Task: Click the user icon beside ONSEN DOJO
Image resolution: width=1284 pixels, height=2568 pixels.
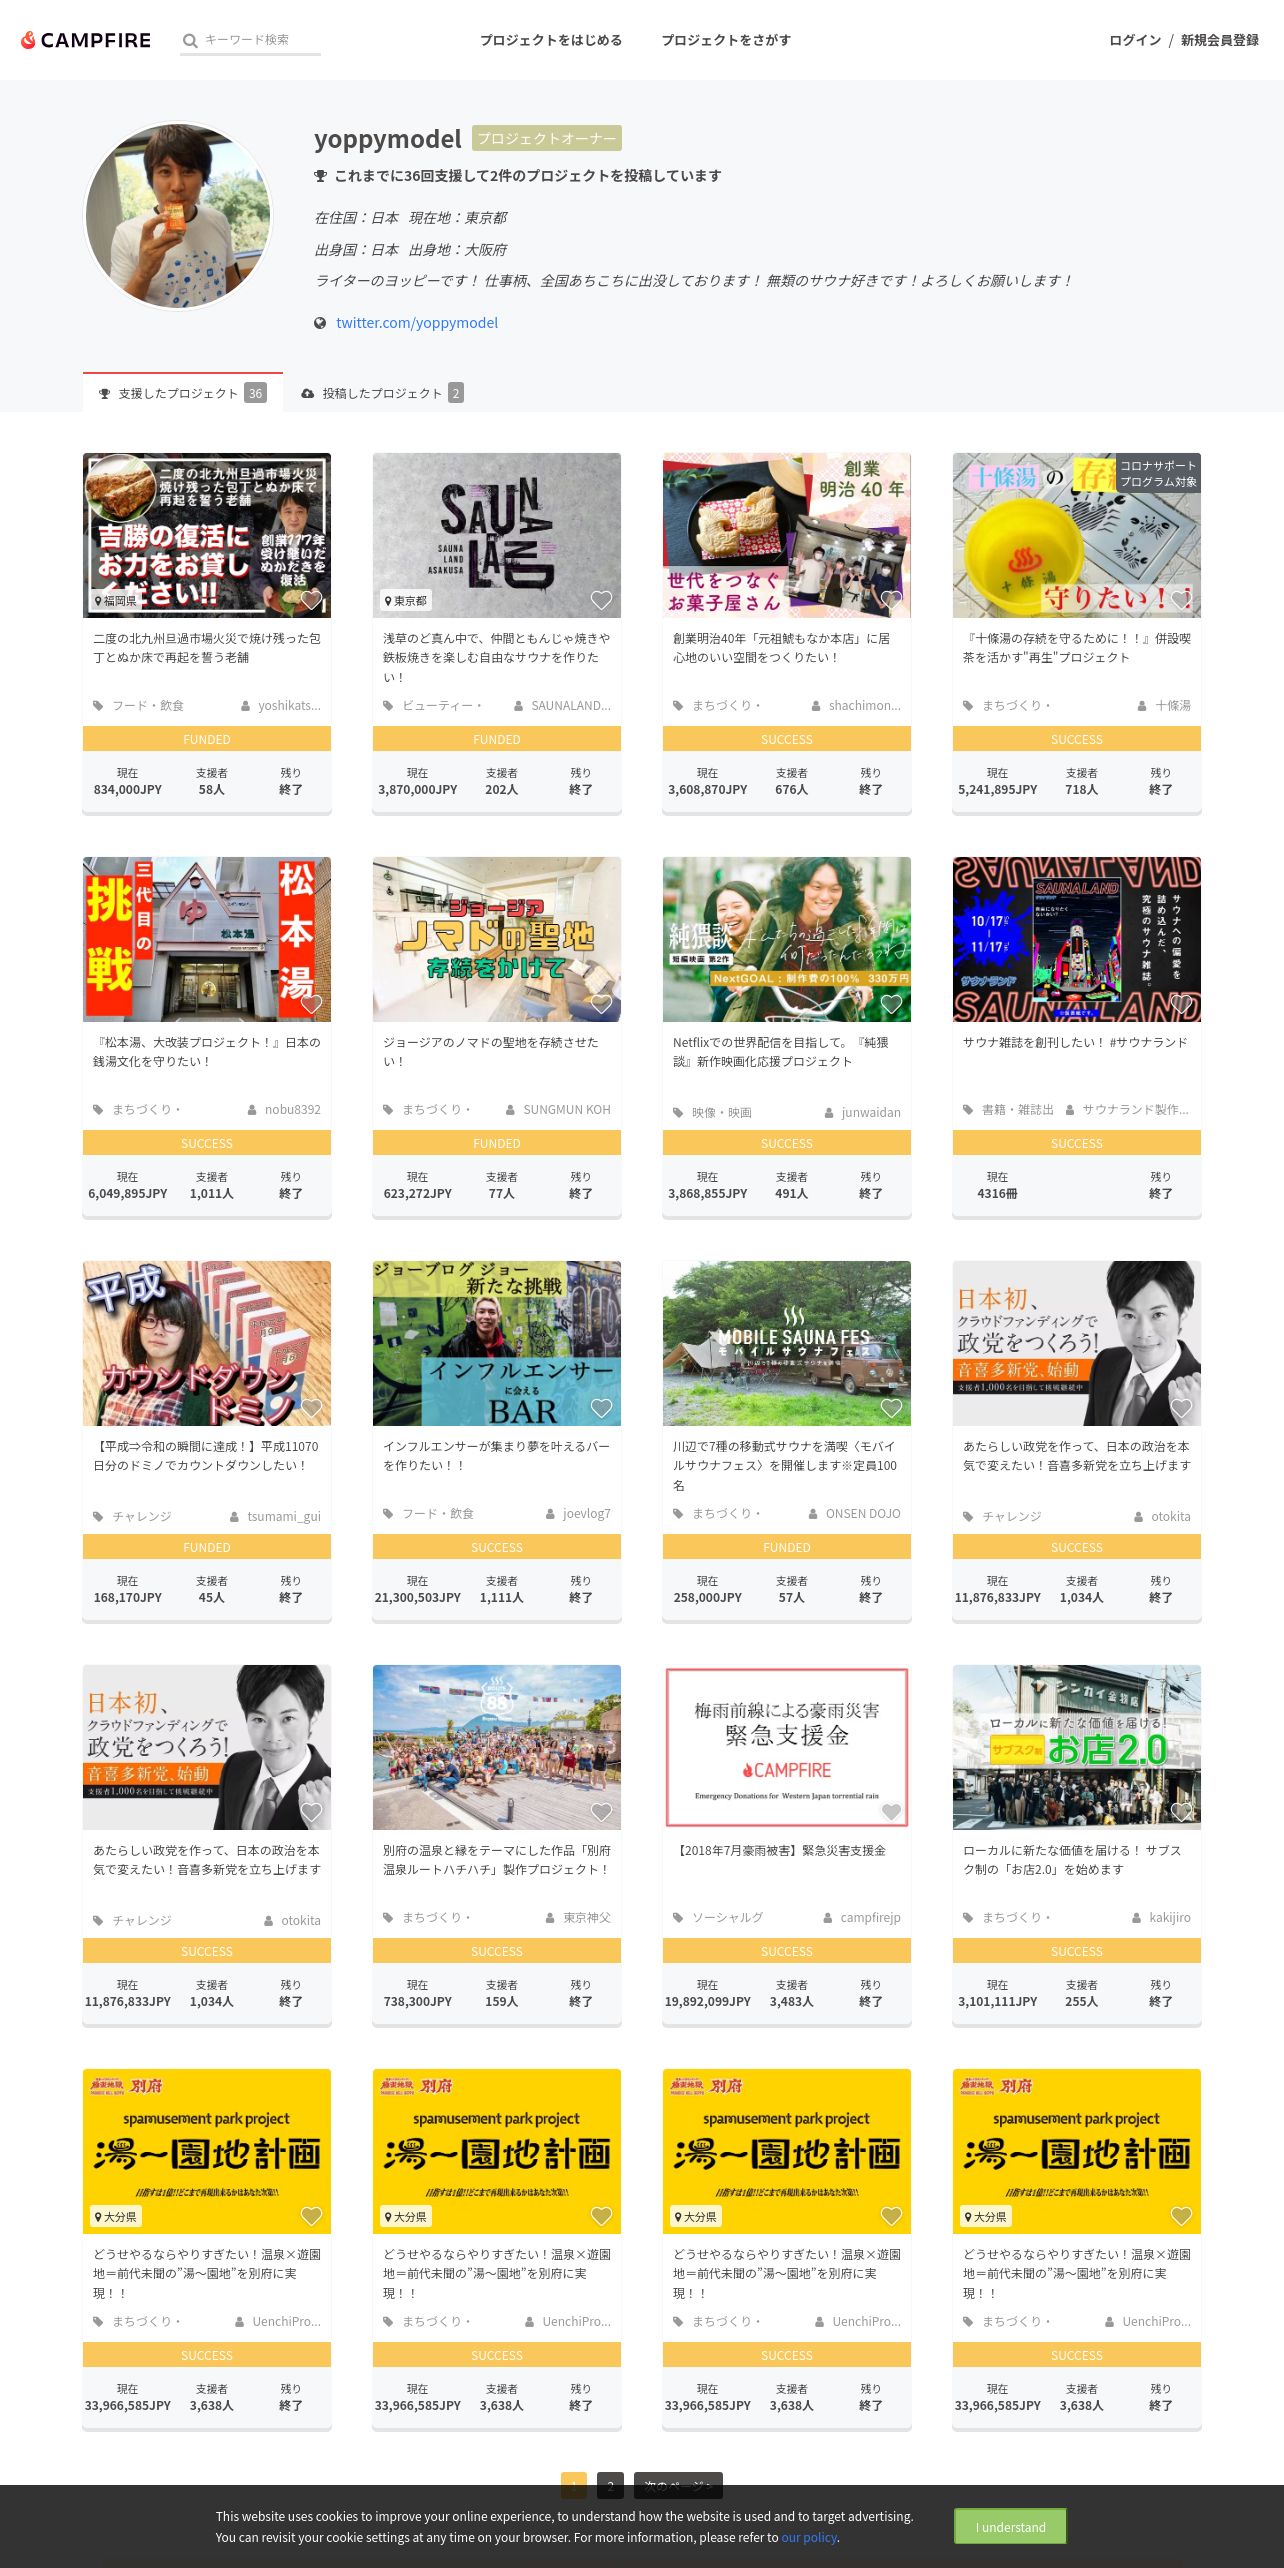Action: (813, 1514)
